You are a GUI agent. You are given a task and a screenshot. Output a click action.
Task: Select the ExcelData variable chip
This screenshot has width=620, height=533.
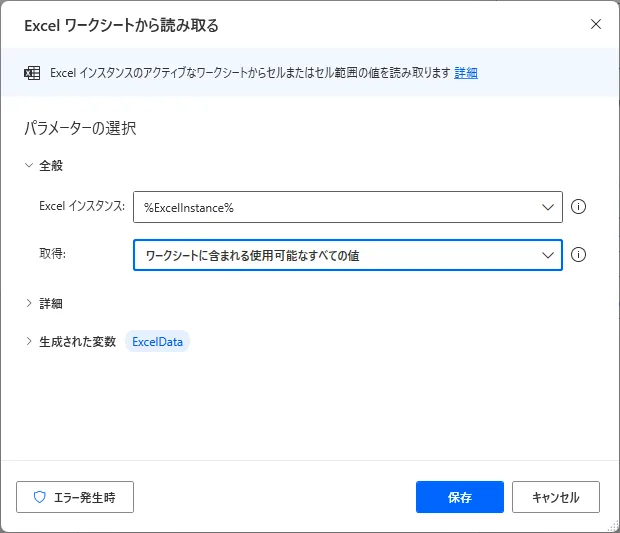157,342
